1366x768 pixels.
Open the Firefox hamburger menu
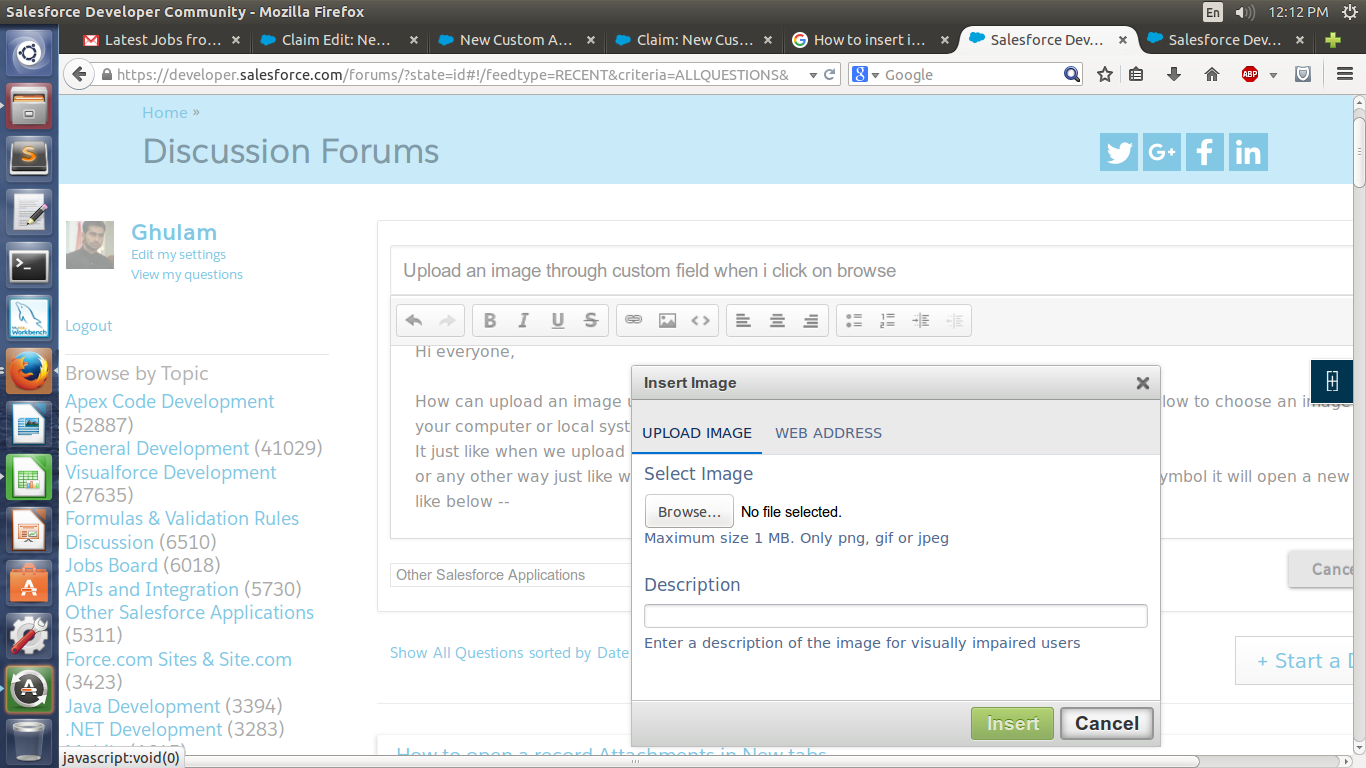coord(1345,75)
